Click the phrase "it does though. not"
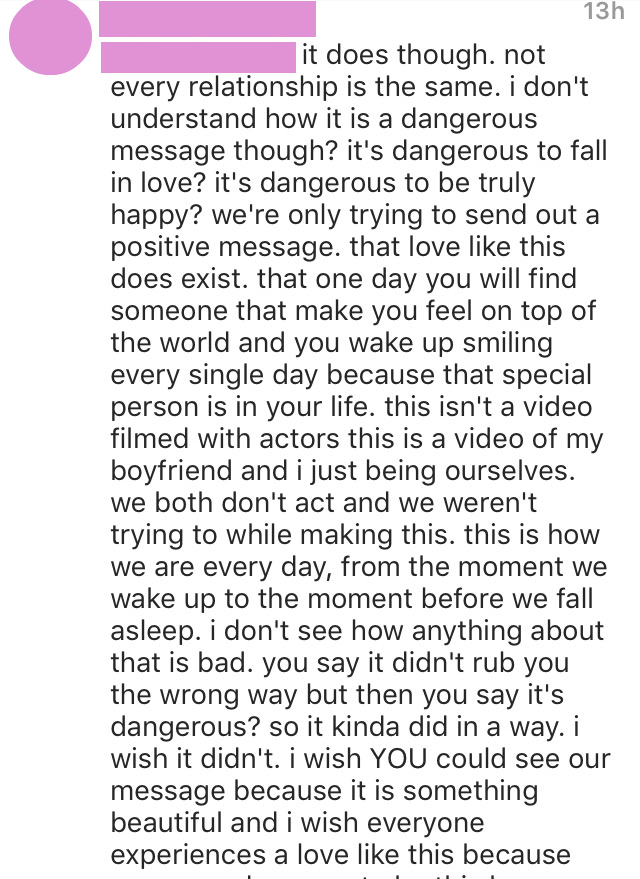 coord(424,55)
